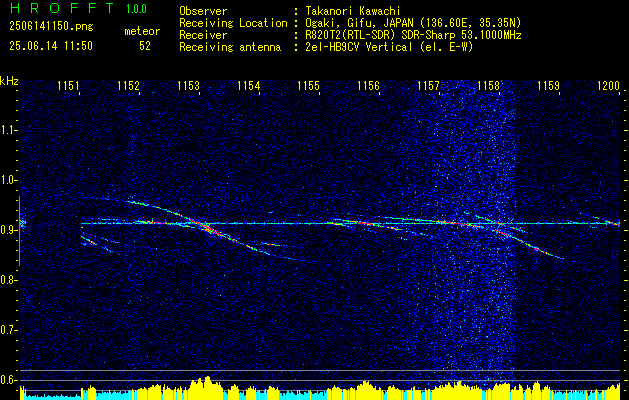
Task: Click the HROFFT program title
Action: (62, 8)
